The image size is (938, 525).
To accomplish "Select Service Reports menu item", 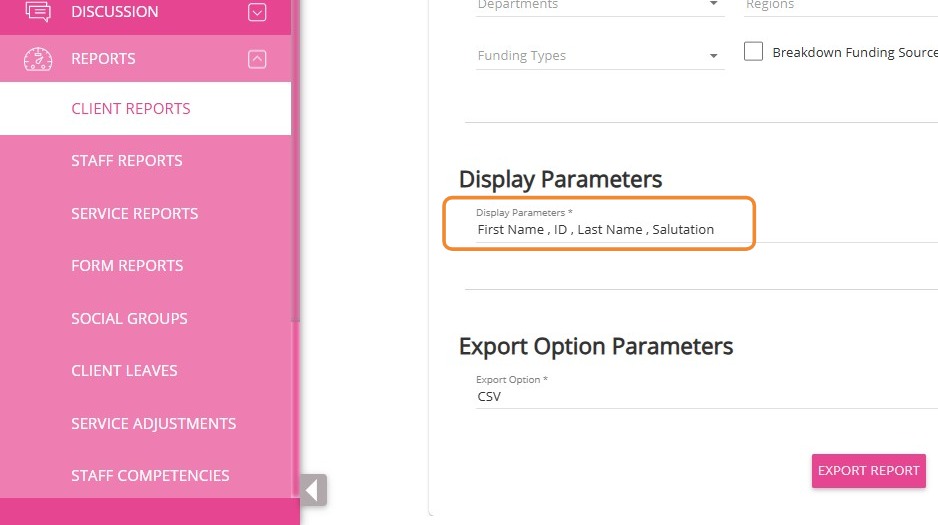I will point(135,214).
